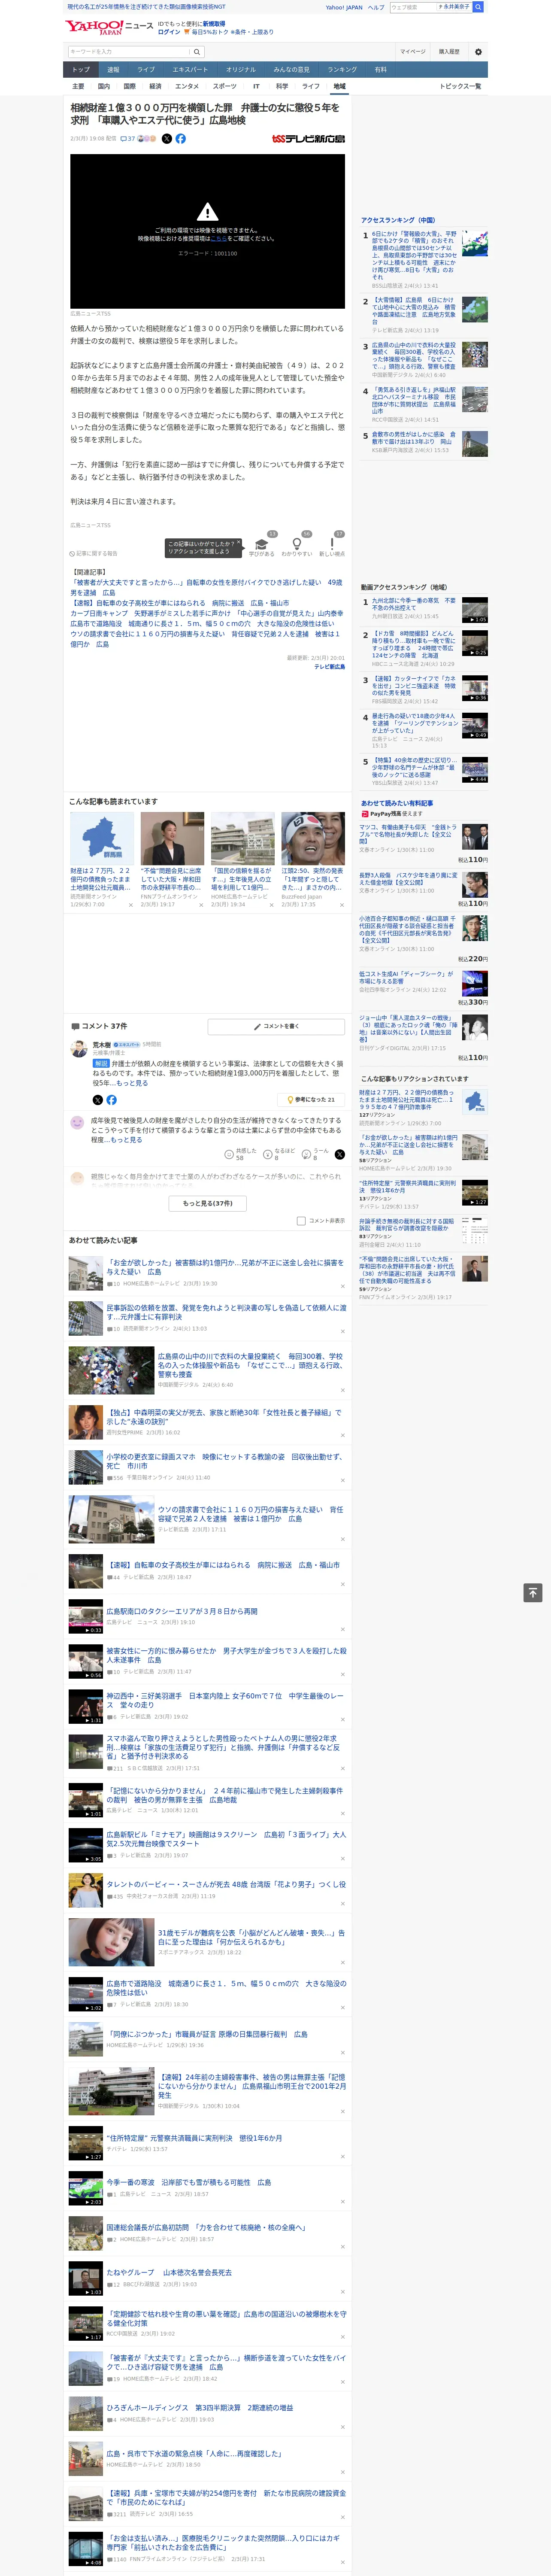The width and height of the screenshot is (551, 2576).
Task: Open トピックス一覧 link
Action: (460, 86)
